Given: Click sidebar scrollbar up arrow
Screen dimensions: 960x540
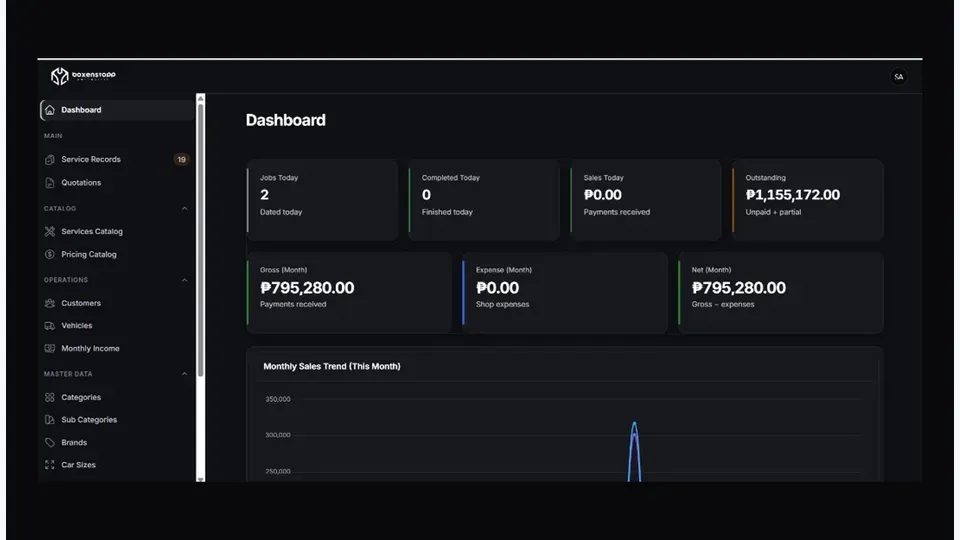Looking at the screenshot, I should [x=200, y=99].
